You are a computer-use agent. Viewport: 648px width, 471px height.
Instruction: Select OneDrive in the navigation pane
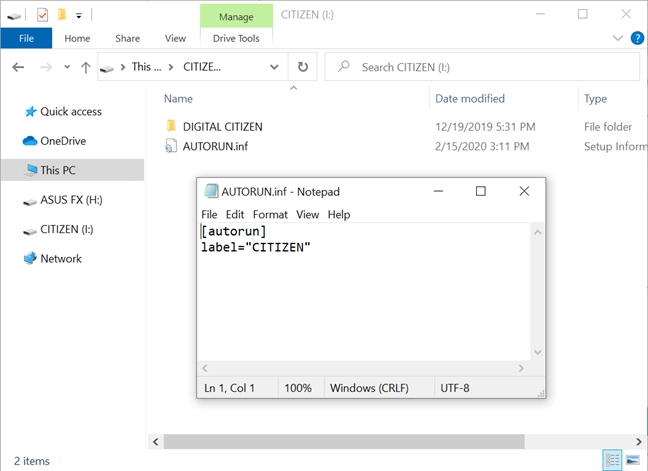(x=63, y=141)
